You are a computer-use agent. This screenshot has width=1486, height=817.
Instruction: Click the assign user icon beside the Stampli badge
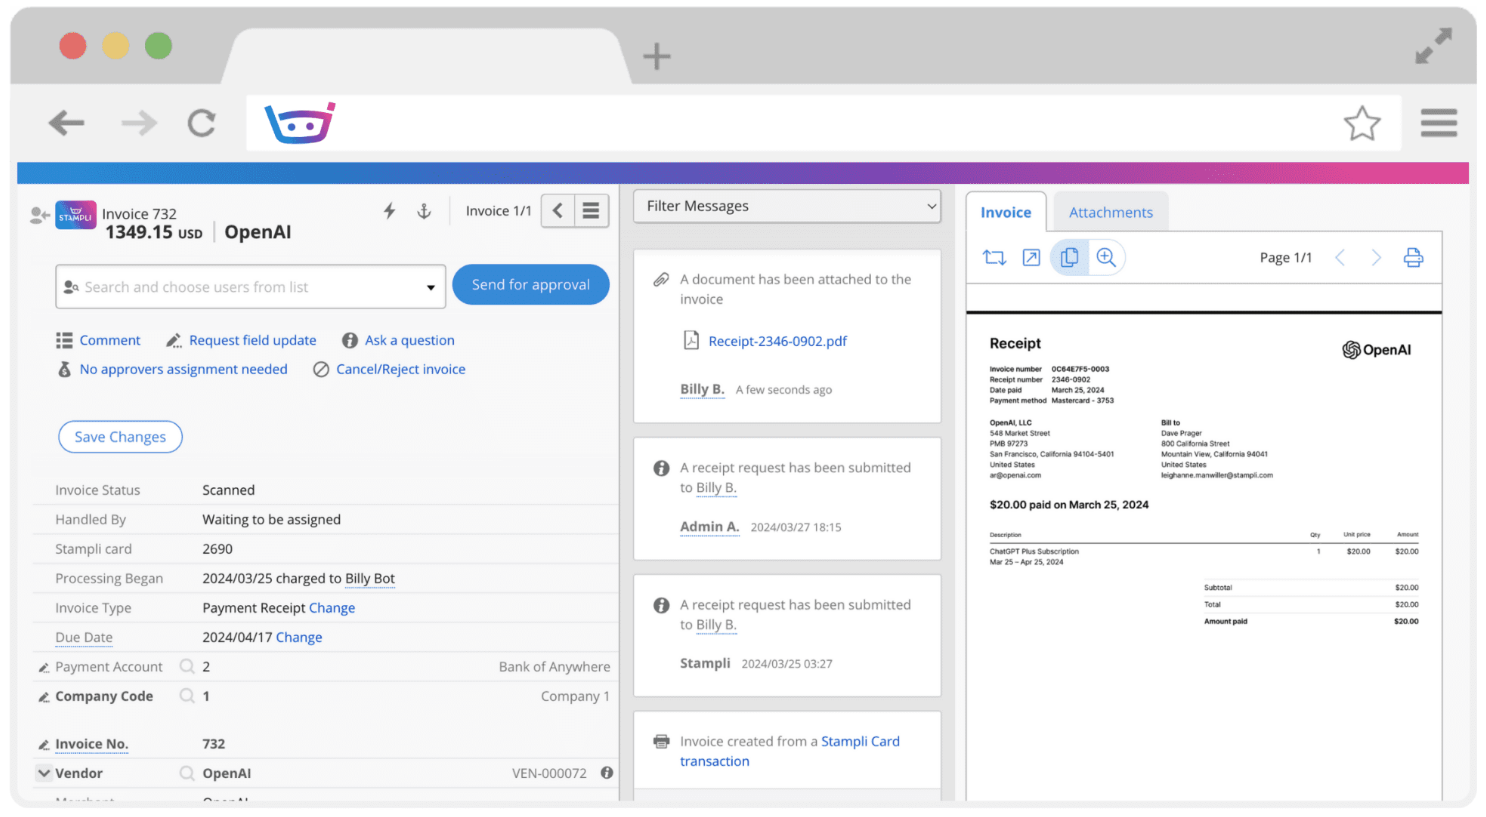pos(40,215)
